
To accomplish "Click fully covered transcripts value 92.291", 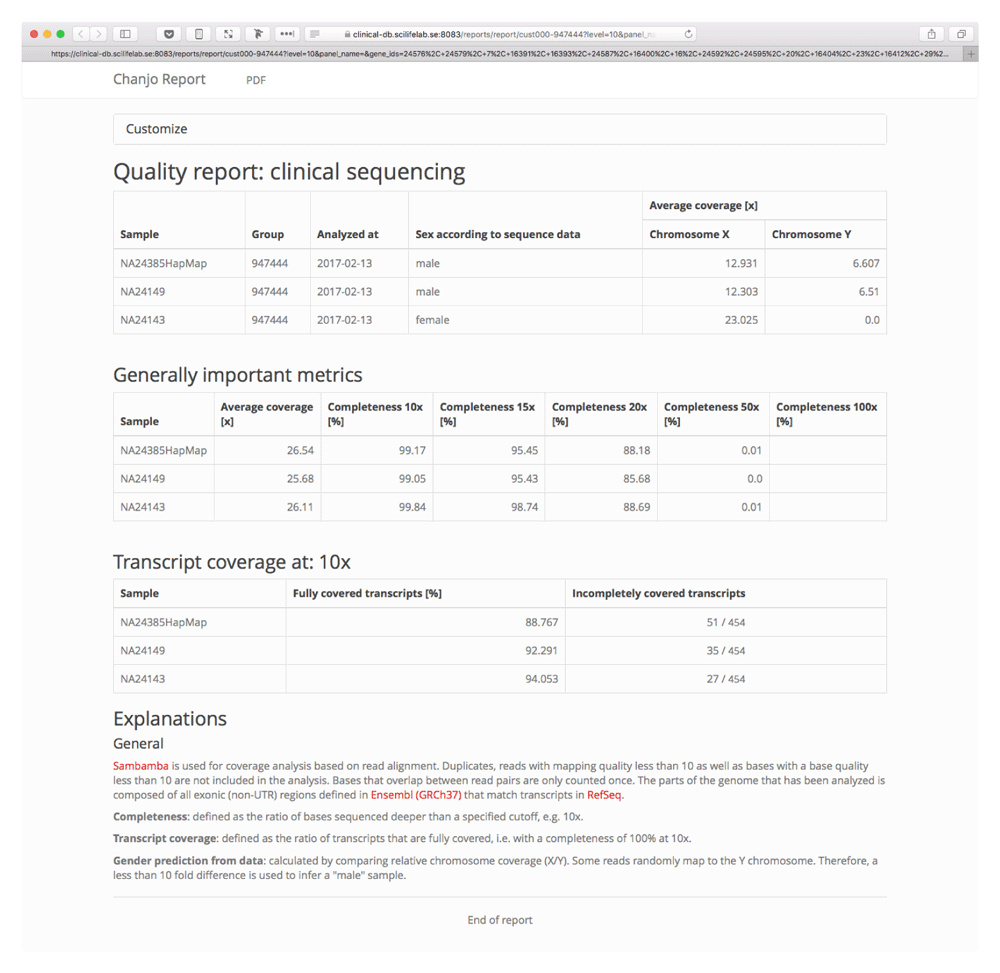I will coord(541,650).
